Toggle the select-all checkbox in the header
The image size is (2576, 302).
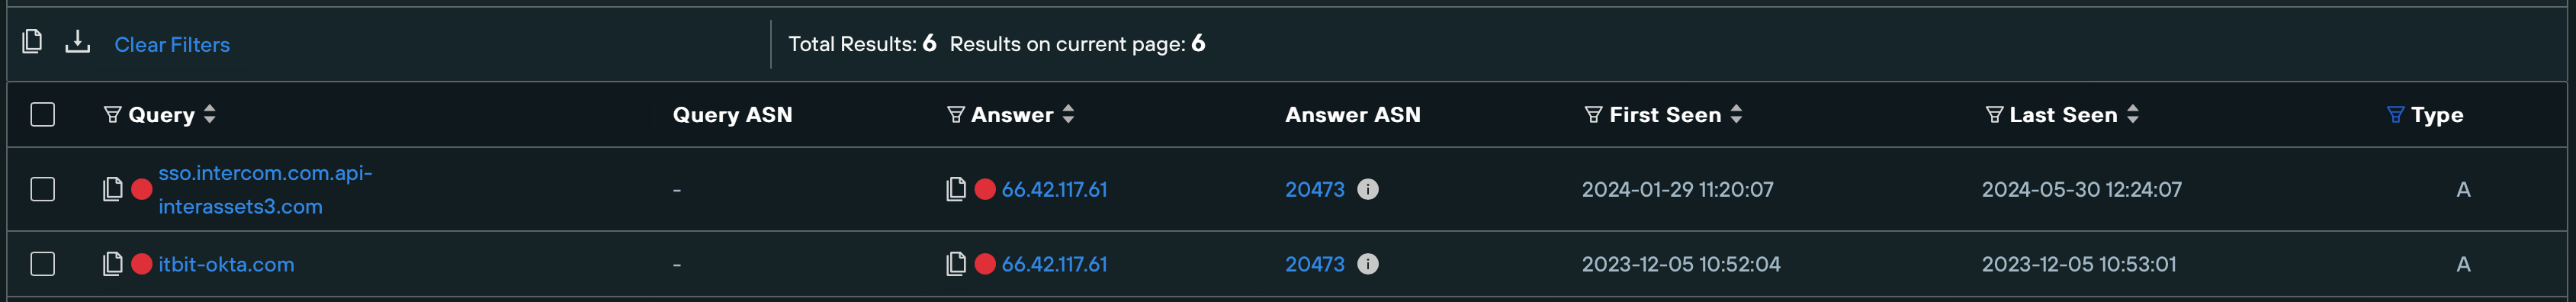42,115
